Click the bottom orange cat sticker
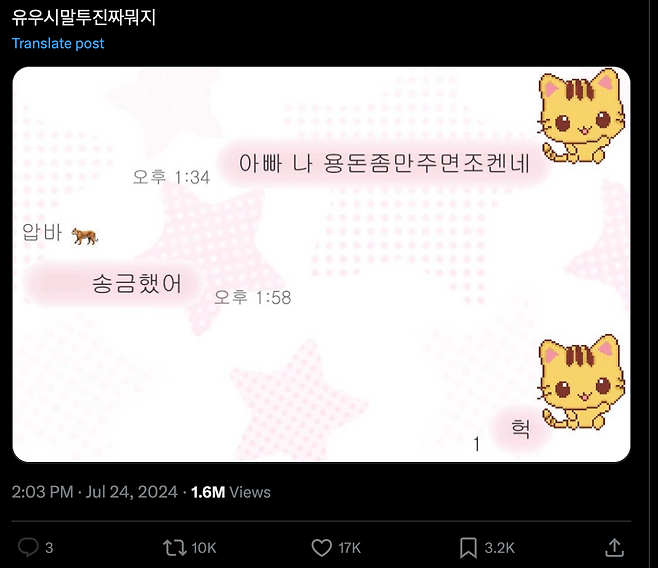 click(x=581, y=382)
